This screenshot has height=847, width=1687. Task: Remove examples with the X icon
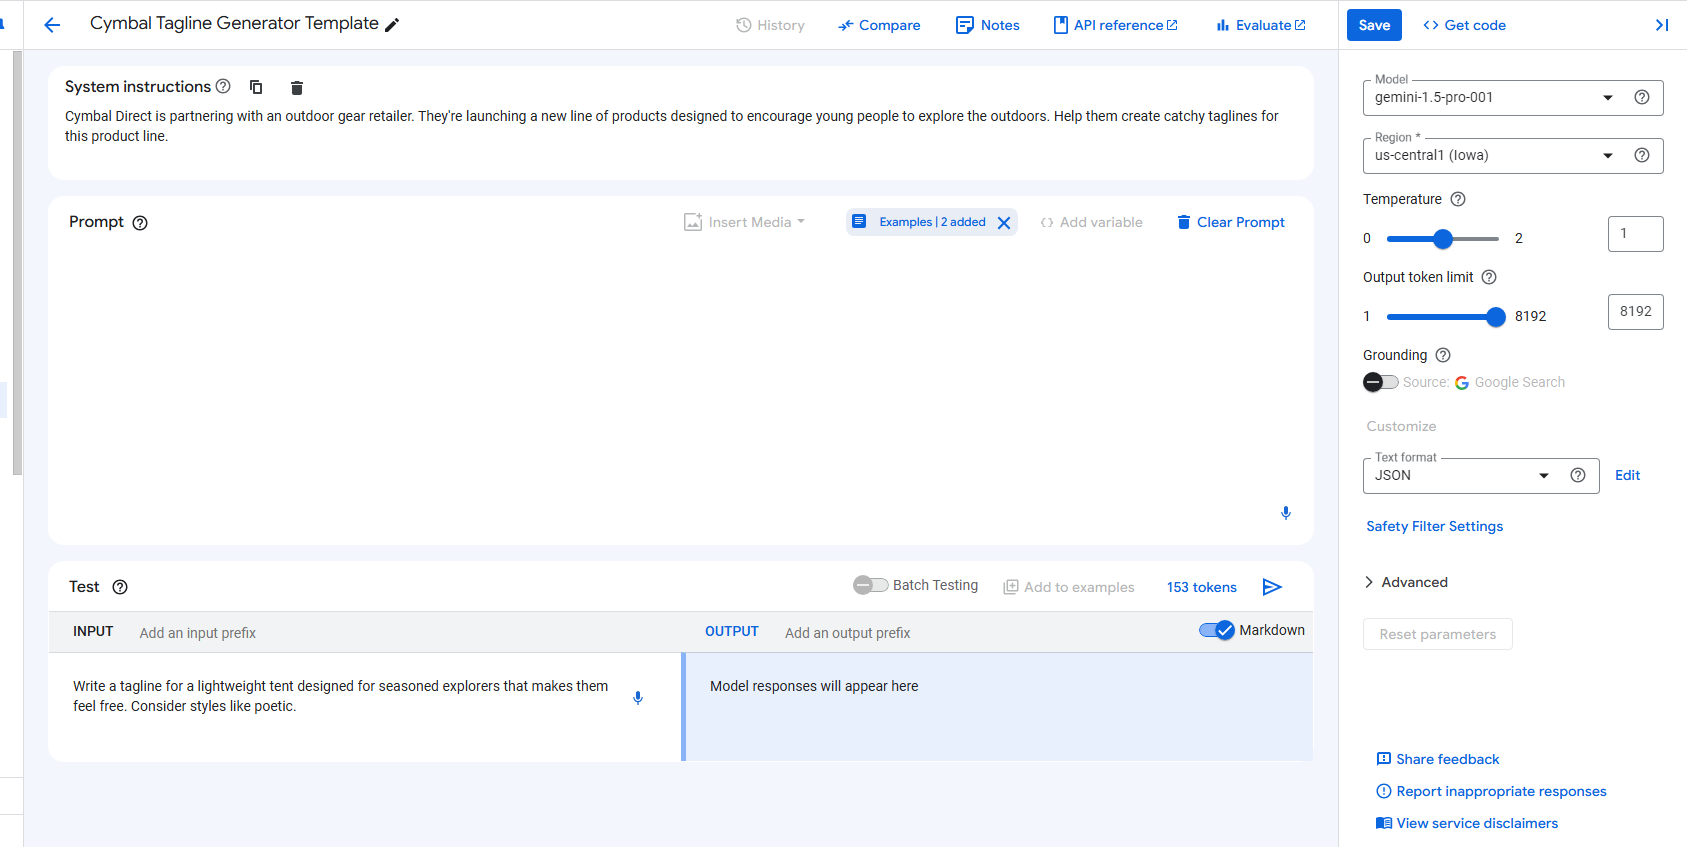pyautogui.click(x=1004, y=223)
